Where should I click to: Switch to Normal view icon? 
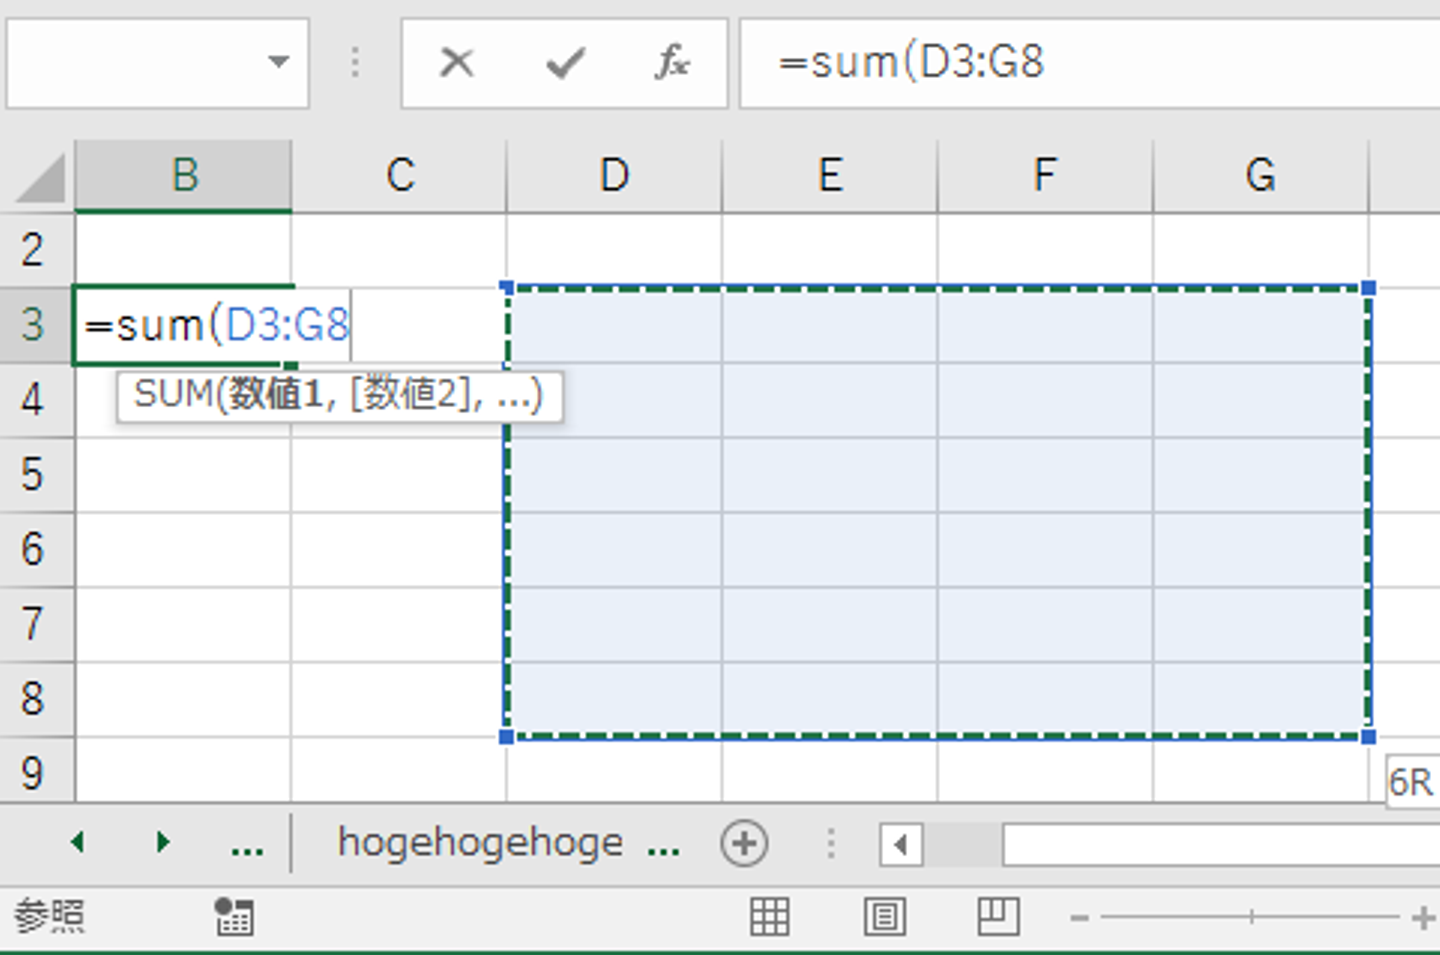769,916
